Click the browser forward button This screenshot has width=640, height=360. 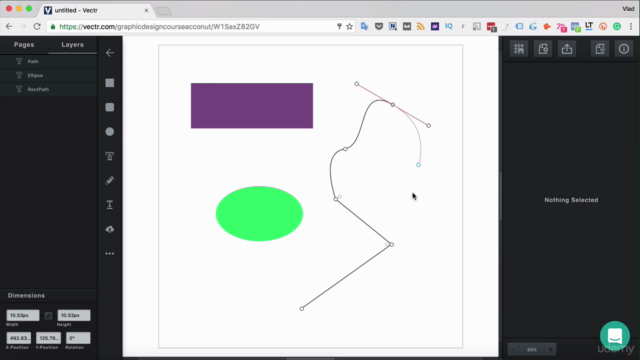23,27
